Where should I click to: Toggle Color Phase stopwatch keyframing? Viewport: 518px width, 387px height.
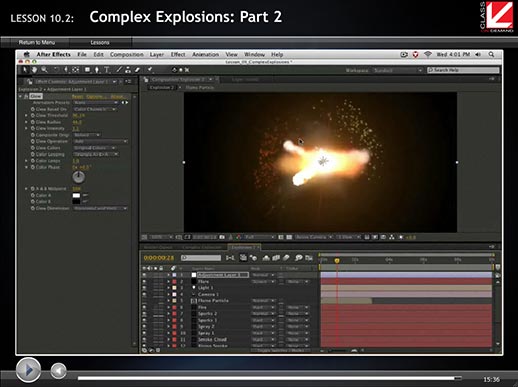33,167
